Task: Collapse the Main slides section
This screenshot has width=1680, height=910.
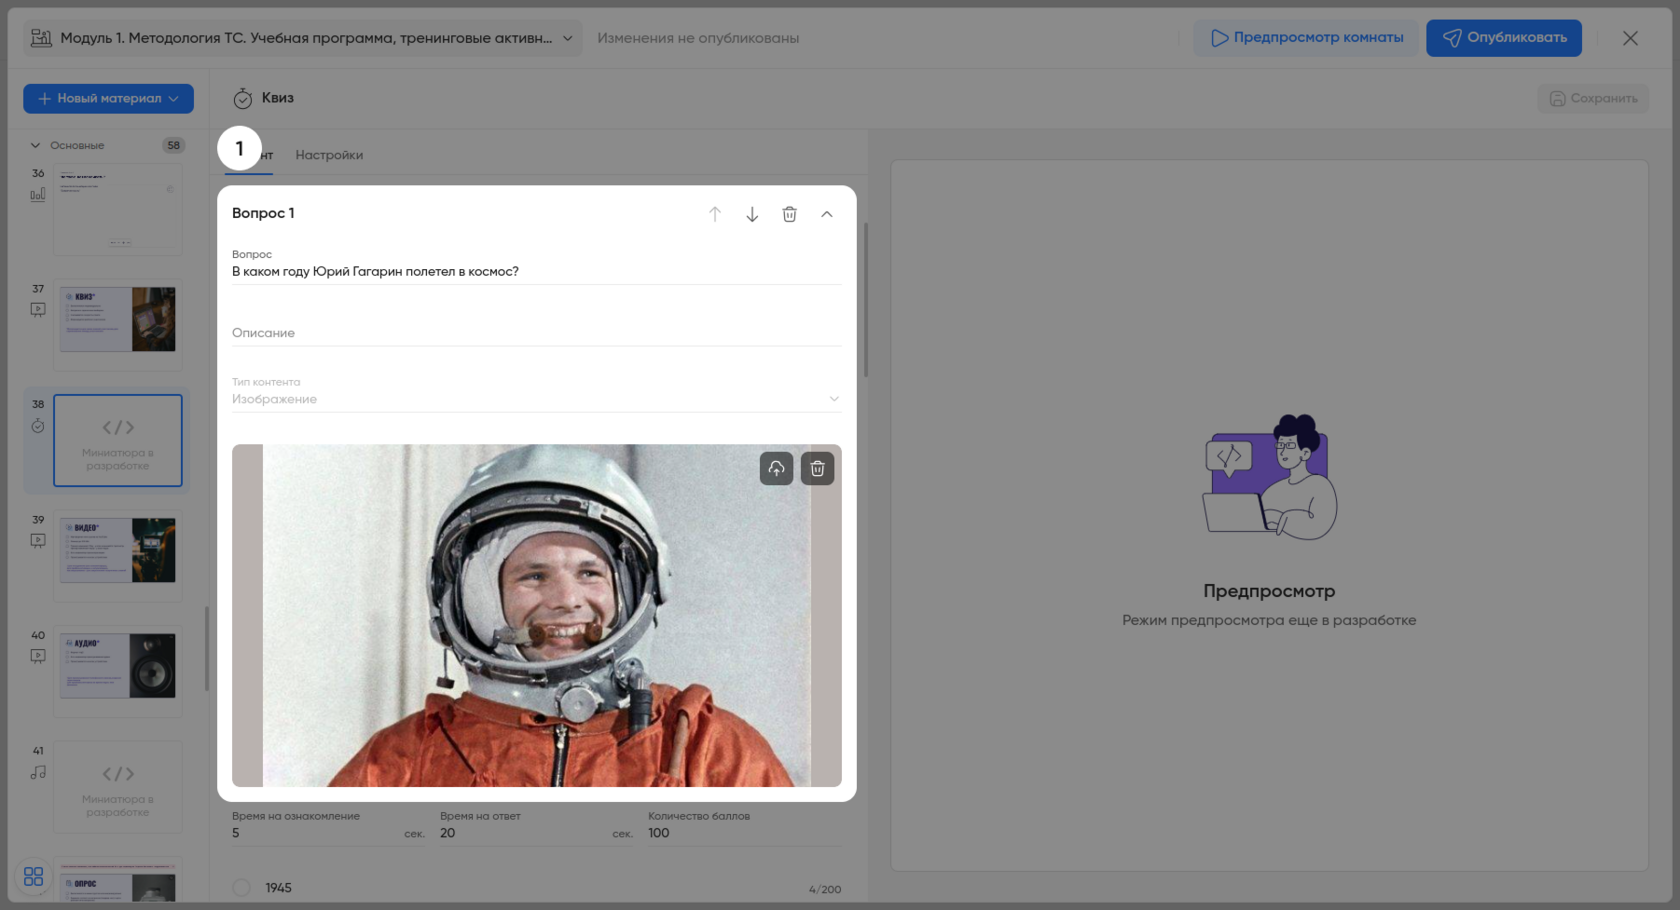Action: point(36,146)
